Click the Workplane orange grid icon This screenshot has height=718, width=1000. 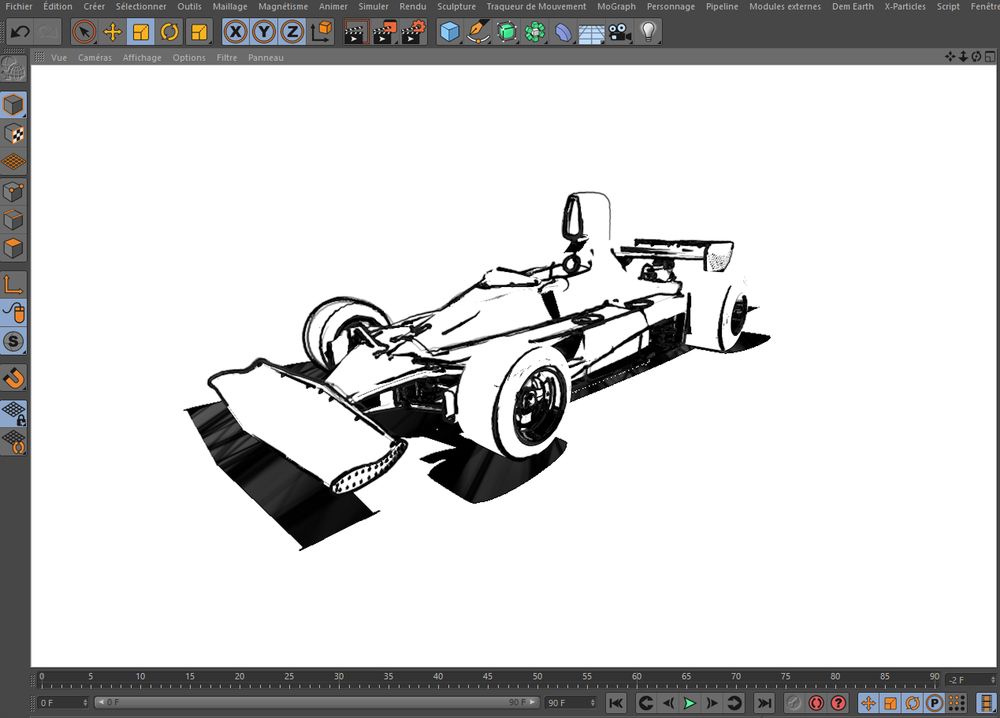tap(13, 163)
